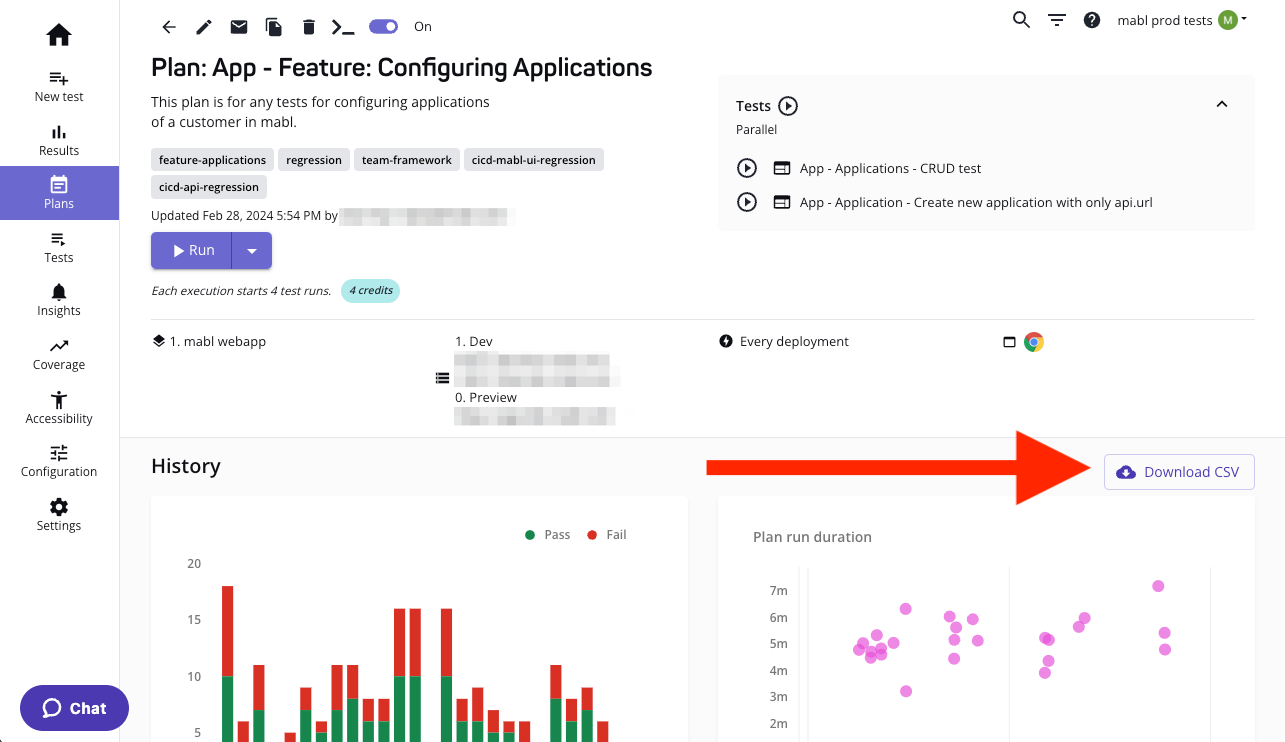Click the 0. Preview environment

[x=486, y=397]
